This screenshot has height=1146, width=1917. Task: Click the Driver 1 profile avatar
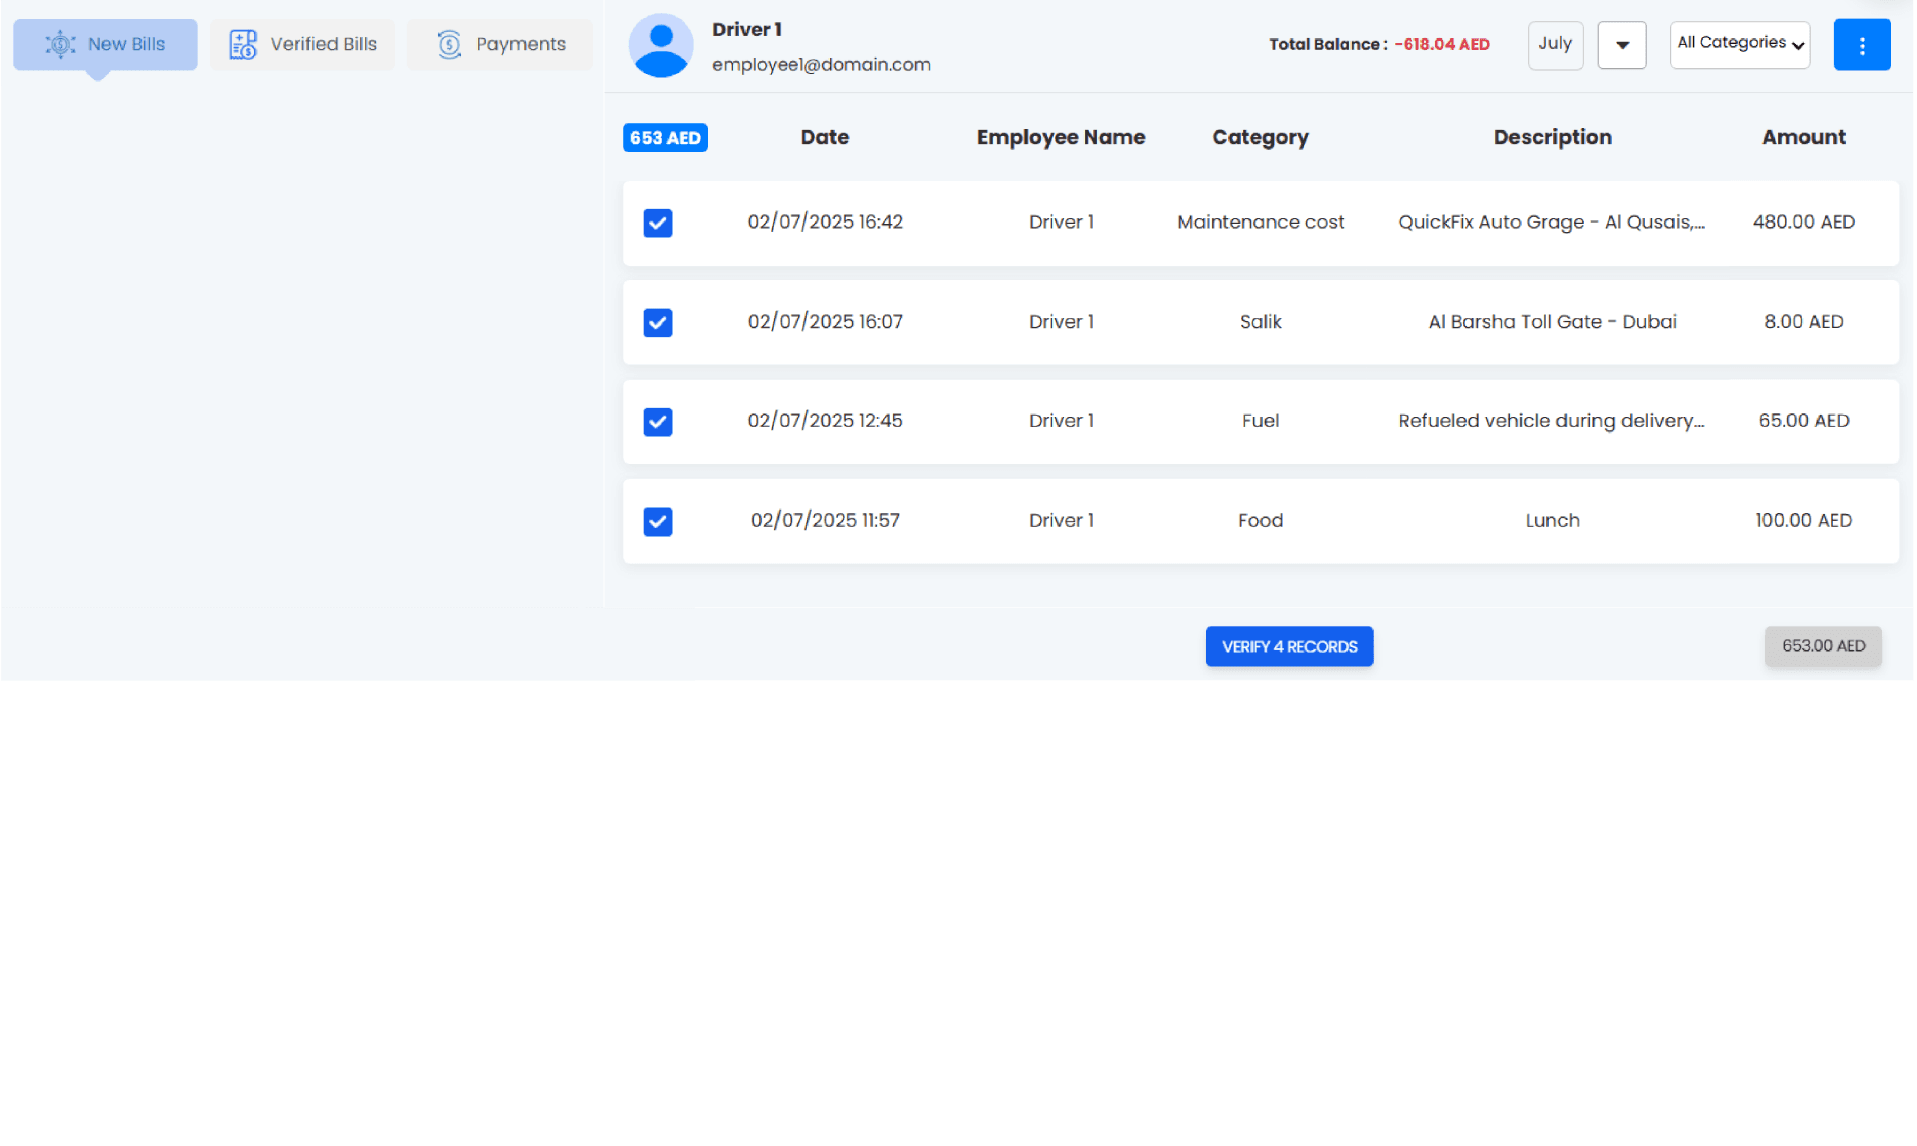tap(660, 45)
